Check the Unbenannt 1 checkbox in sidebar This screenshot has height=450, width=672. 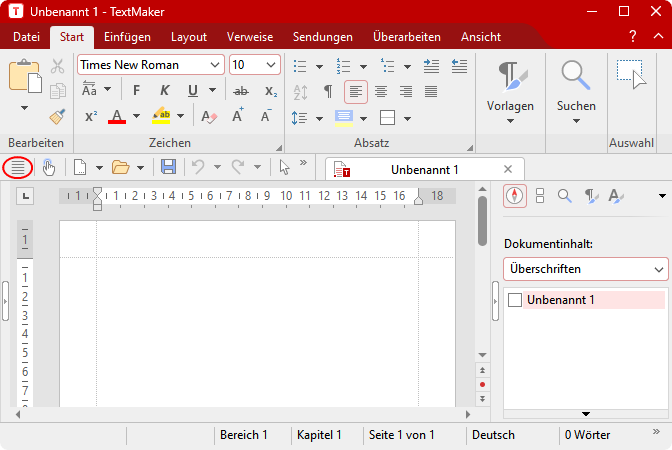[x=515, y=300]
